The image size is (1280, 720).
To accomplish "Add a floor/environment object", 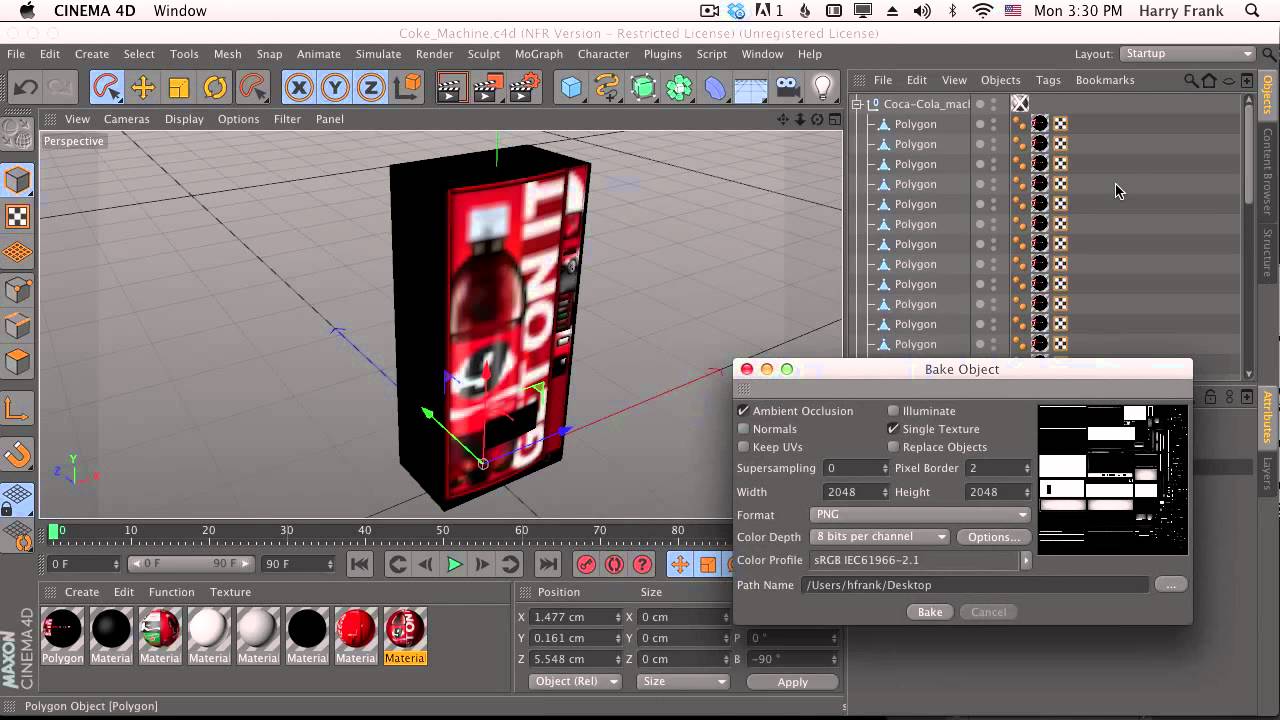I will click(x=751, y=88).
